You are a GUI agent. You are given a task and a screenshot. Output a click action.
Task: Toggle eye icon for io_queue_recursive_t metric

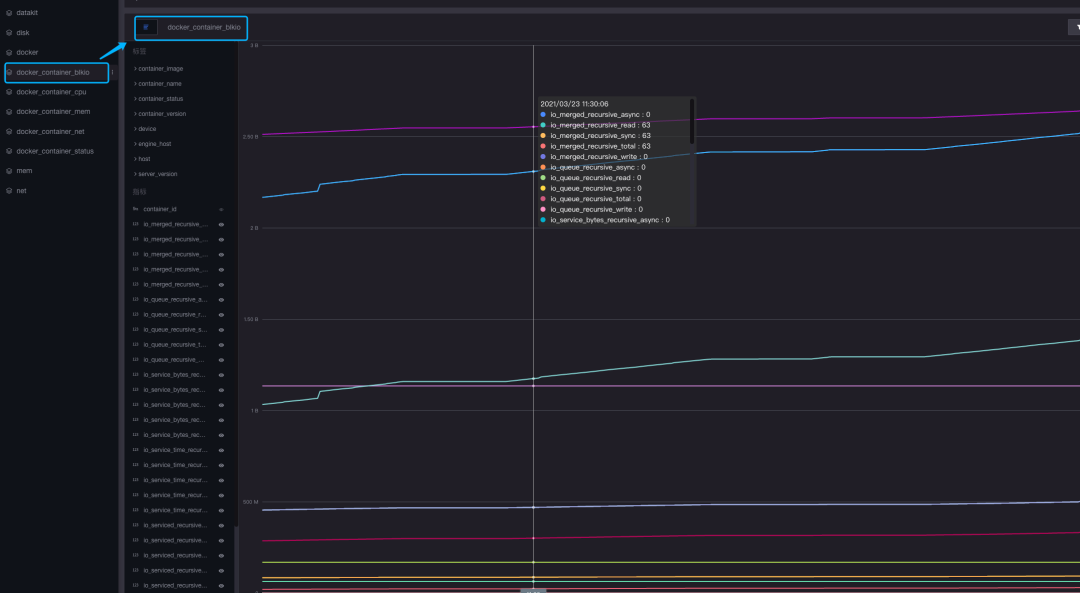click(x=221, y=345)
